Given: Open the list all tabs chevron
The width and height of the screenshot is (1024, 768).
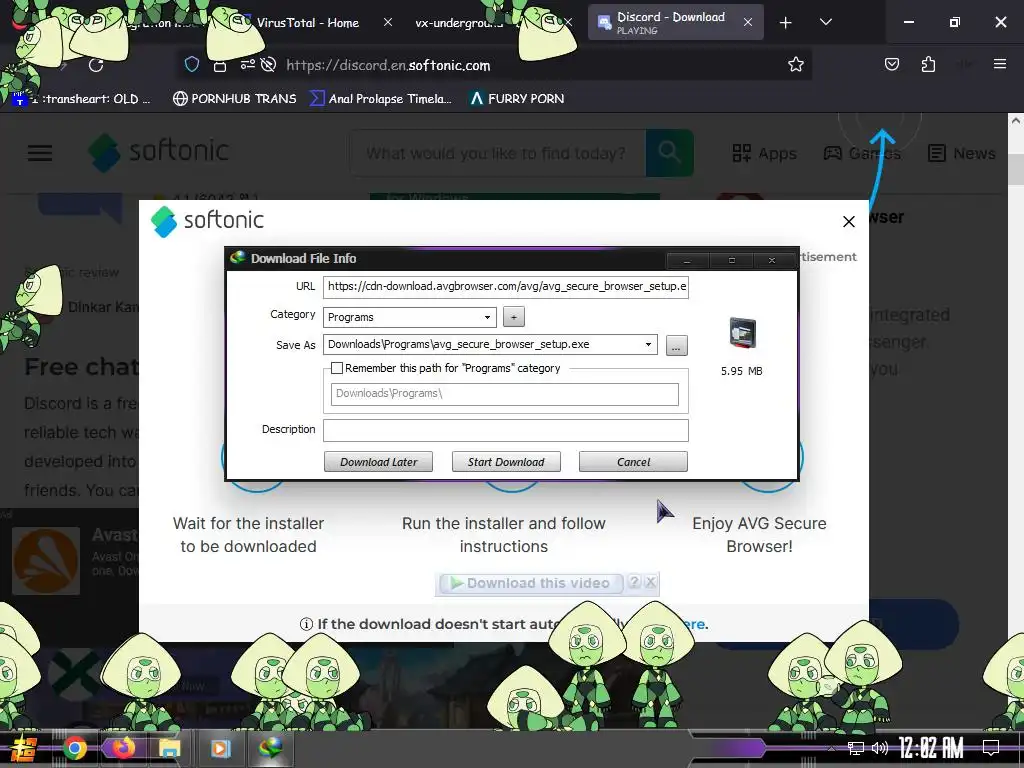Looking at the screenshot, I should point(825,22).
